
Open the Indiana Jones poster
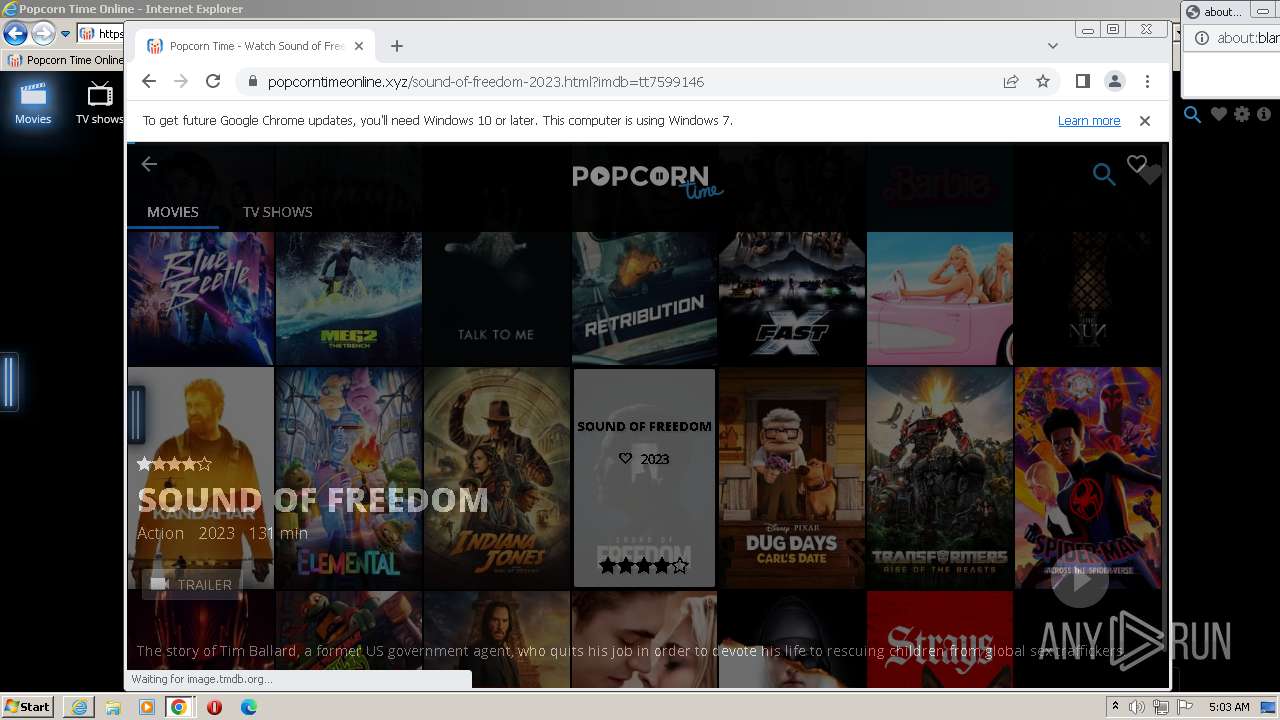pyautogui.click(x=496, y=478)
